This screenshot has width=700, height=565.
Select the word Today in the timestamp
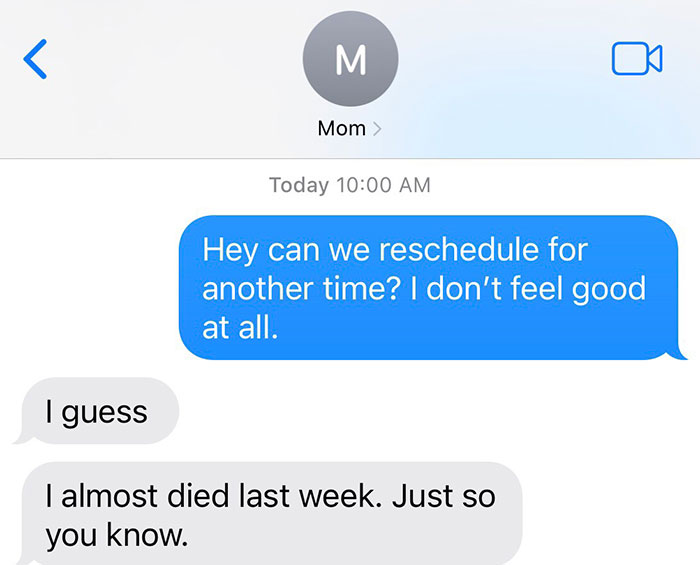pos(298,185)
